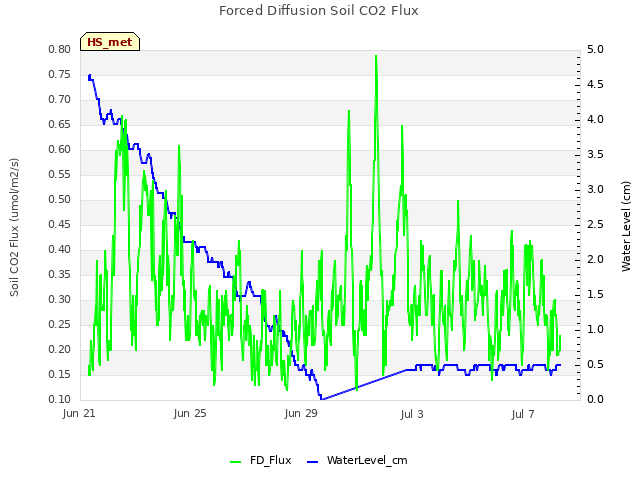The image size is (640, 480).
Task: Click the 1.0 right axis value
Action: coord(595,329)
